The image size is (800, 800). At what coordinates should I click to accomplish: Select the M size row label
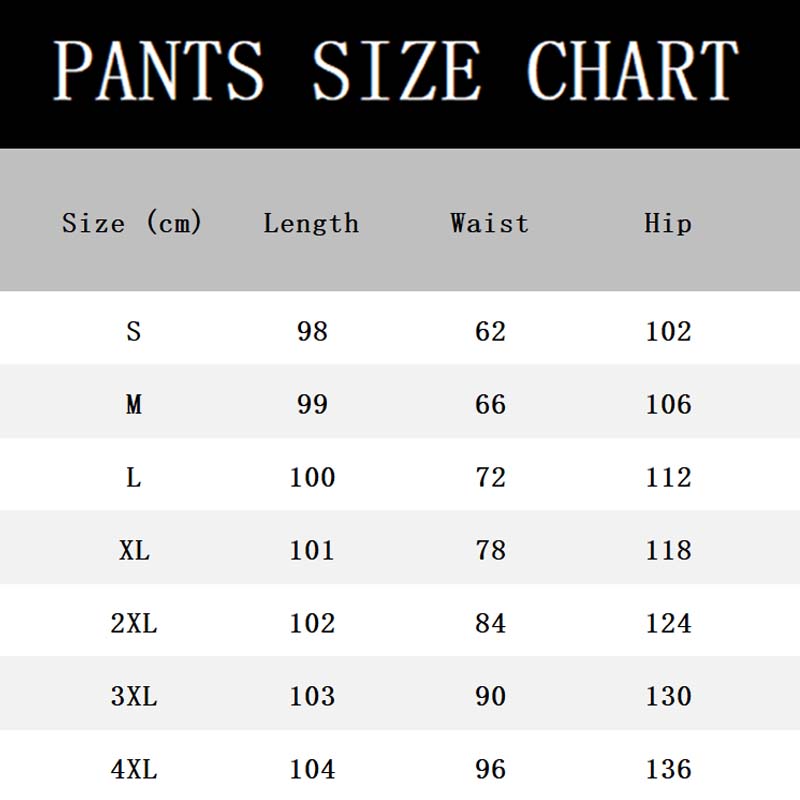point(134,405)
